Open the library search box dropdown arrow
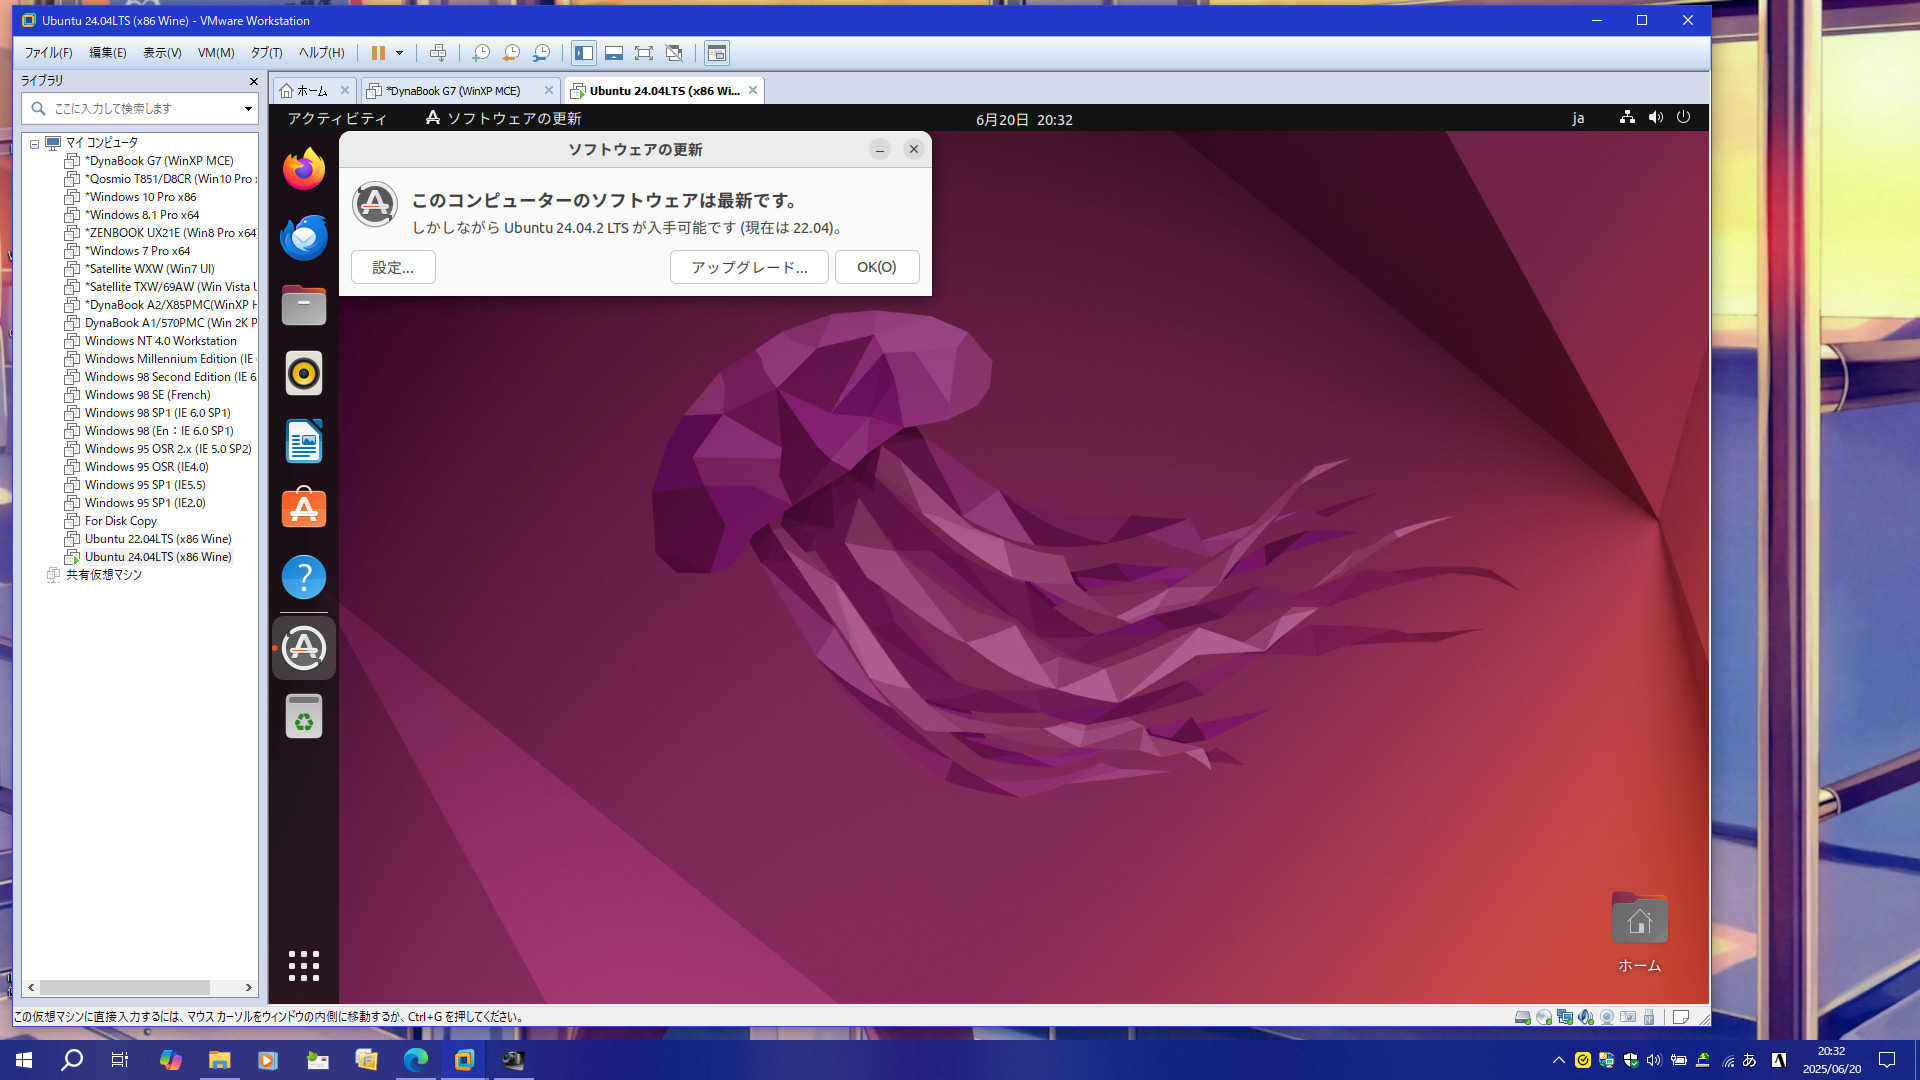1920x1080 pixels. click(248, 108)
